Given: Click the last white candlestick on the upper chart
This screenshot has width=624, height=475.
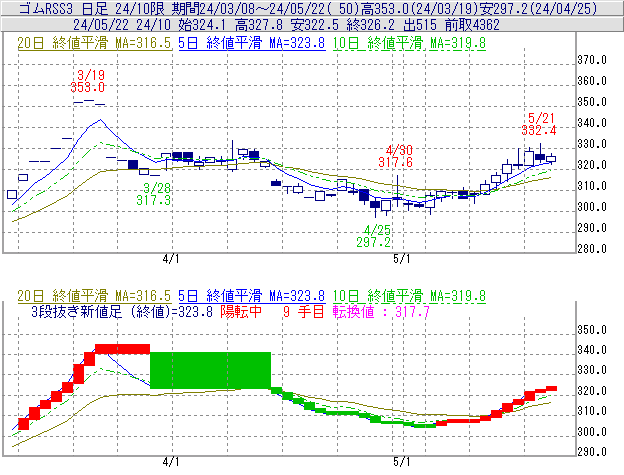Looking at the screenshot, I should 551,159.
